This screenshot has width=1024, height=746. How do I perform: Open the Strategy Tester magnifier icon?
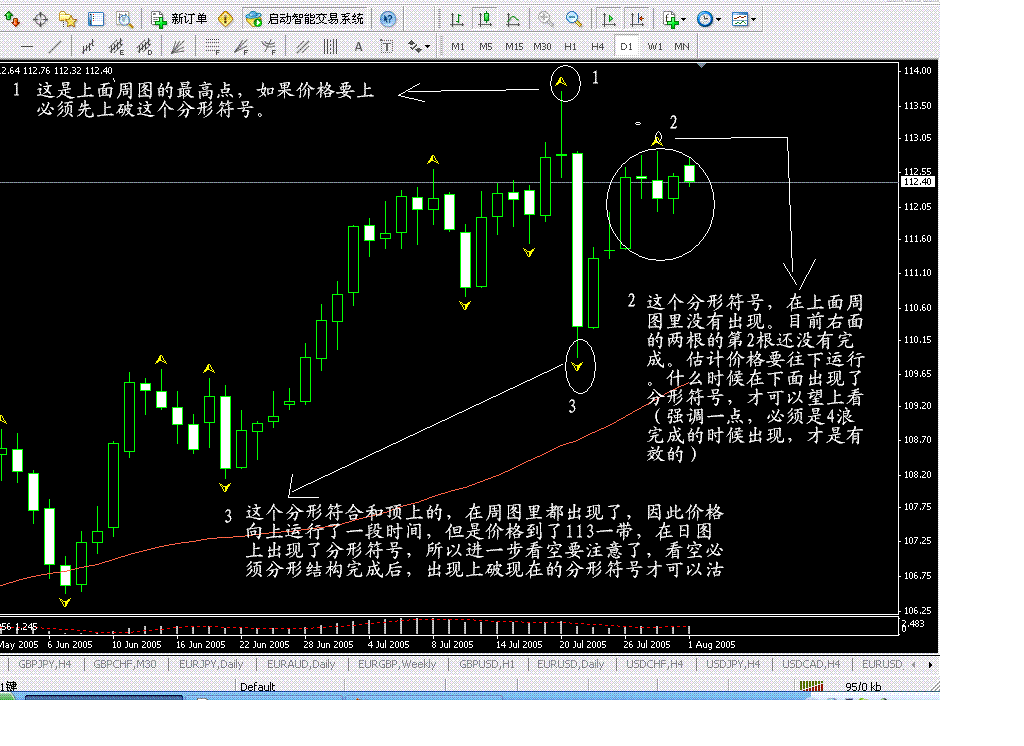point(124,19)
